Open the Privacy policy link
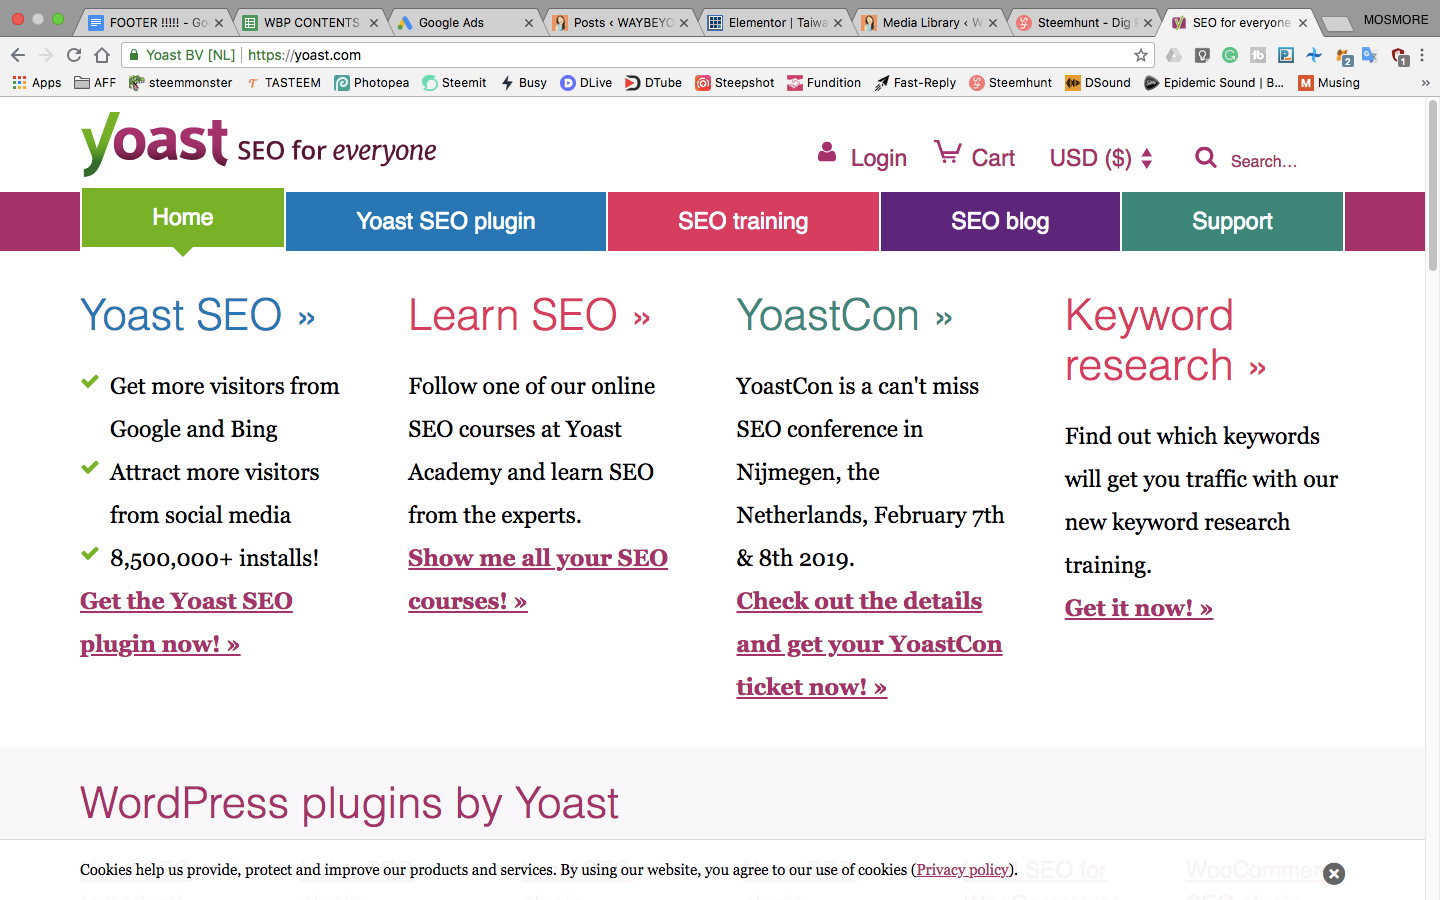 [x=962, y=870]
